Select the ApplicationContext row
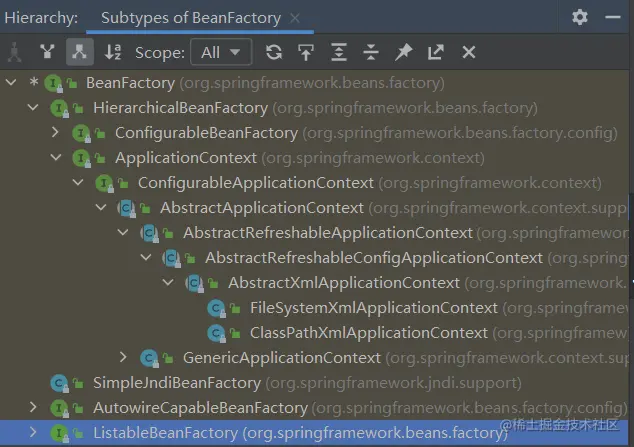Viewport: 634px width, 447px height. click(x=314, y=158)
